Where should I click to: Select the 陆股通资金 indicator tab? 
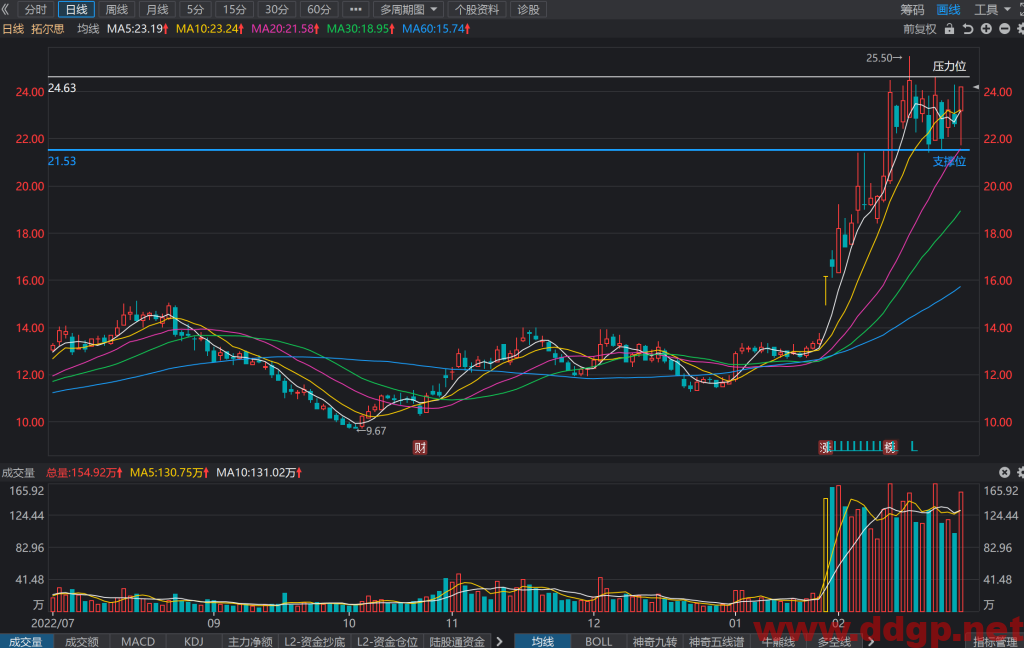(457, 641)
